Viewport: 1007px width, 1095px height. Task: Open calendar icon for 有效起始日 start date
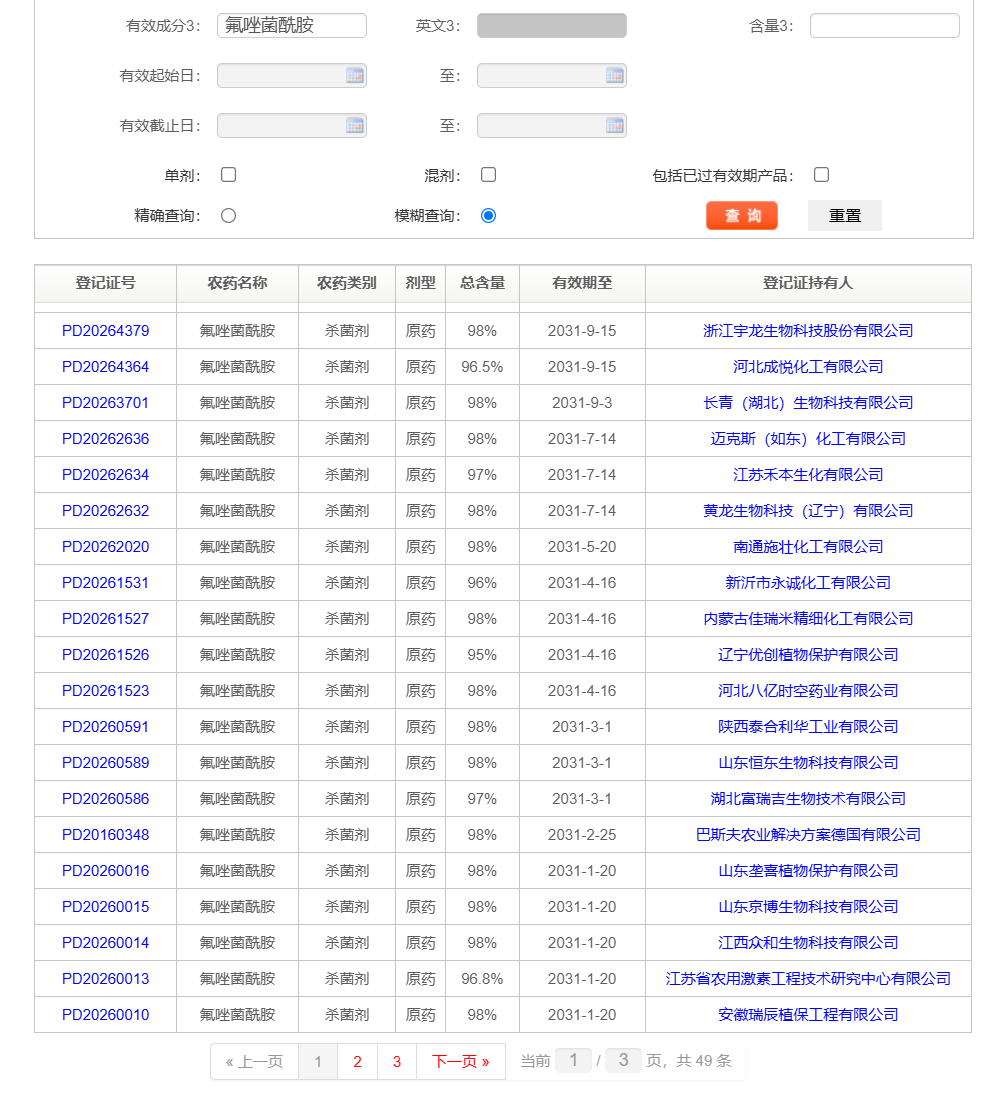point(355,75)
